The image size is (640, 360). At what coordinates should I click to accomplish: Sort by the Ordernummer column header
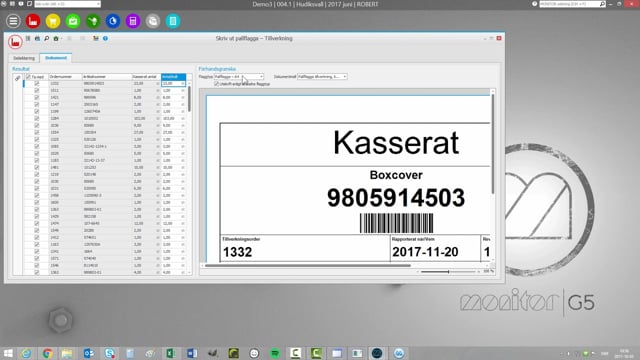65,77
